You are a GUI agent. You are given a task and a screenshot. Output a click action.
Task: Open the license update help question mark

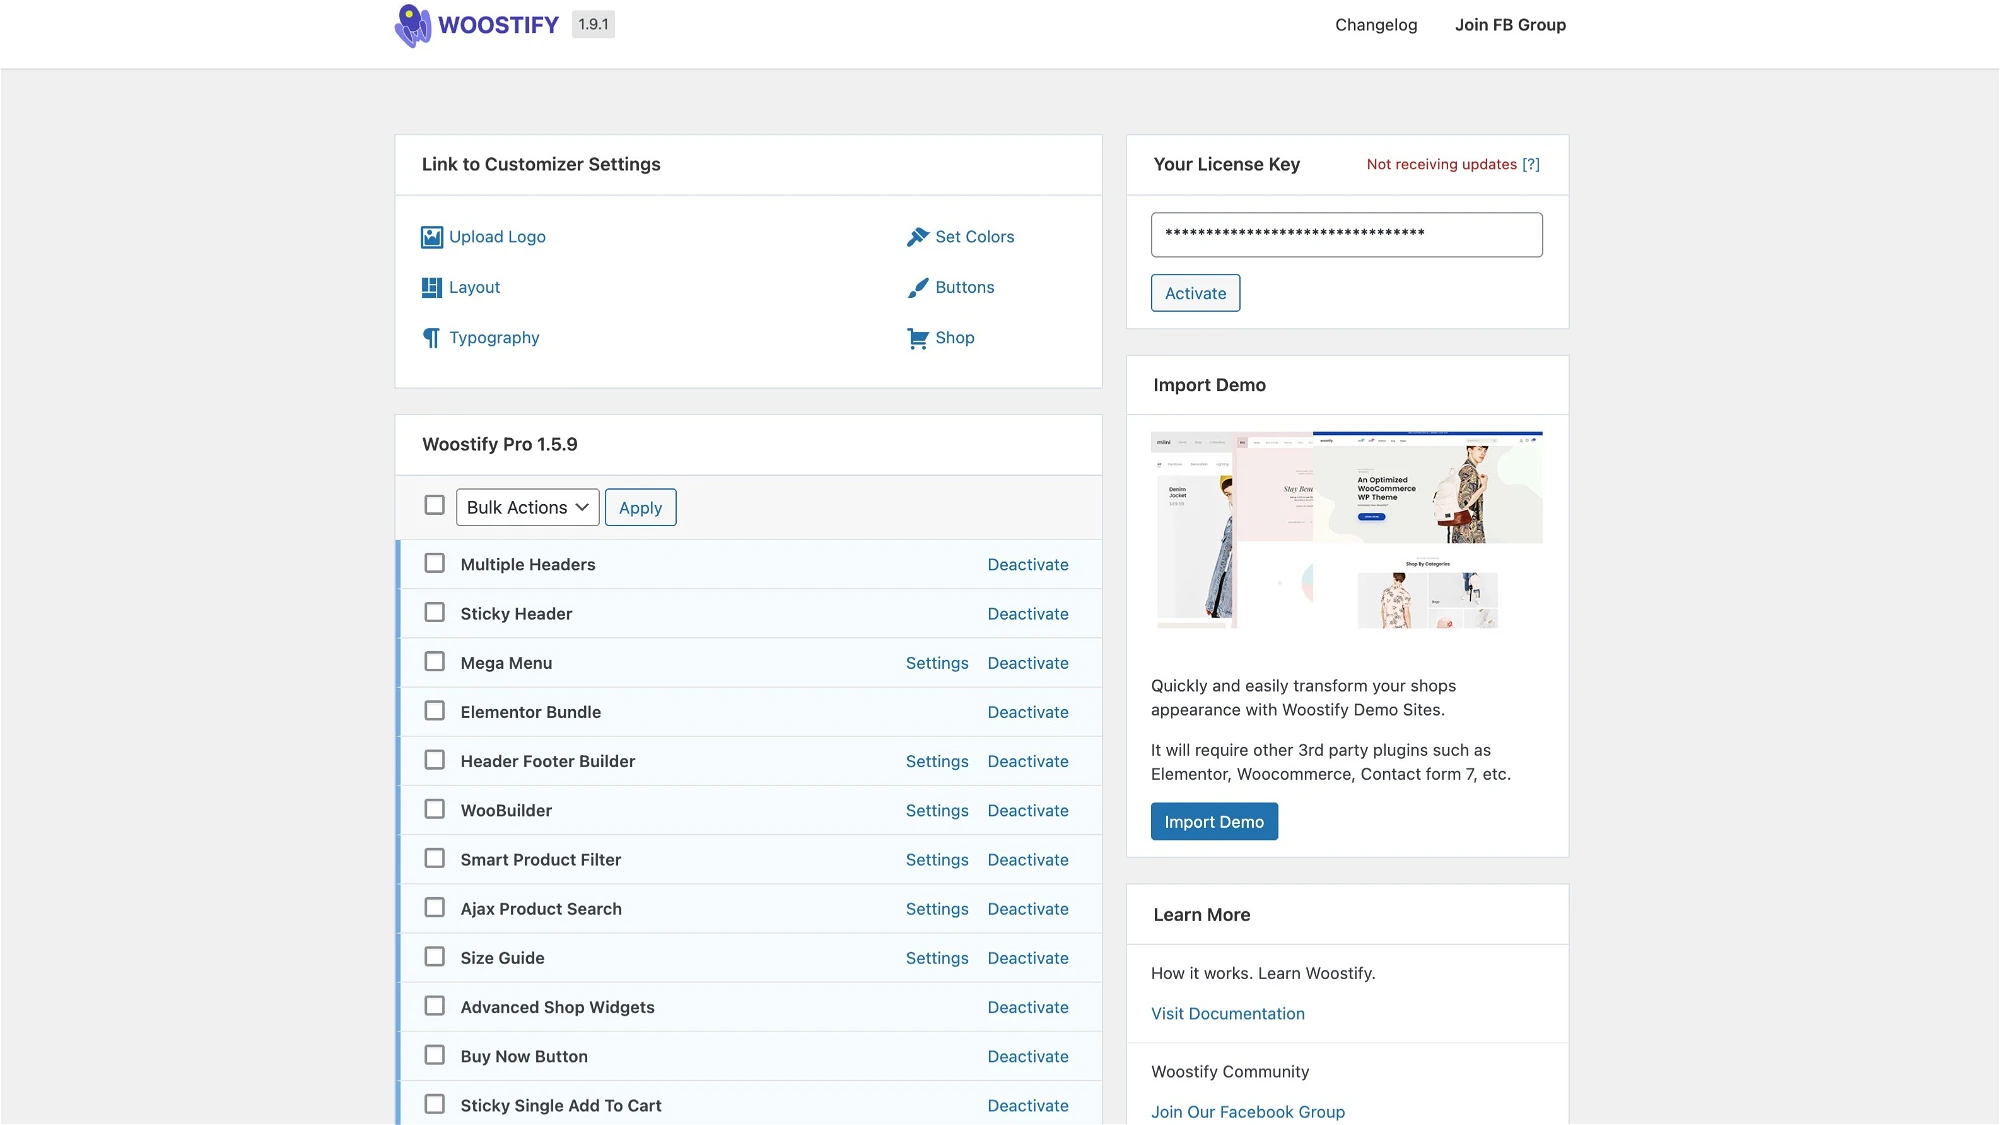pos(1532,164)
